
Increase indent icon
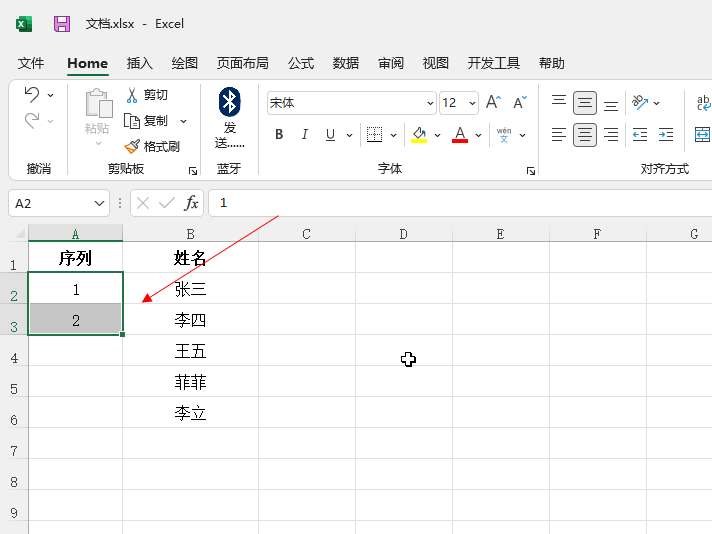point(666,134)
